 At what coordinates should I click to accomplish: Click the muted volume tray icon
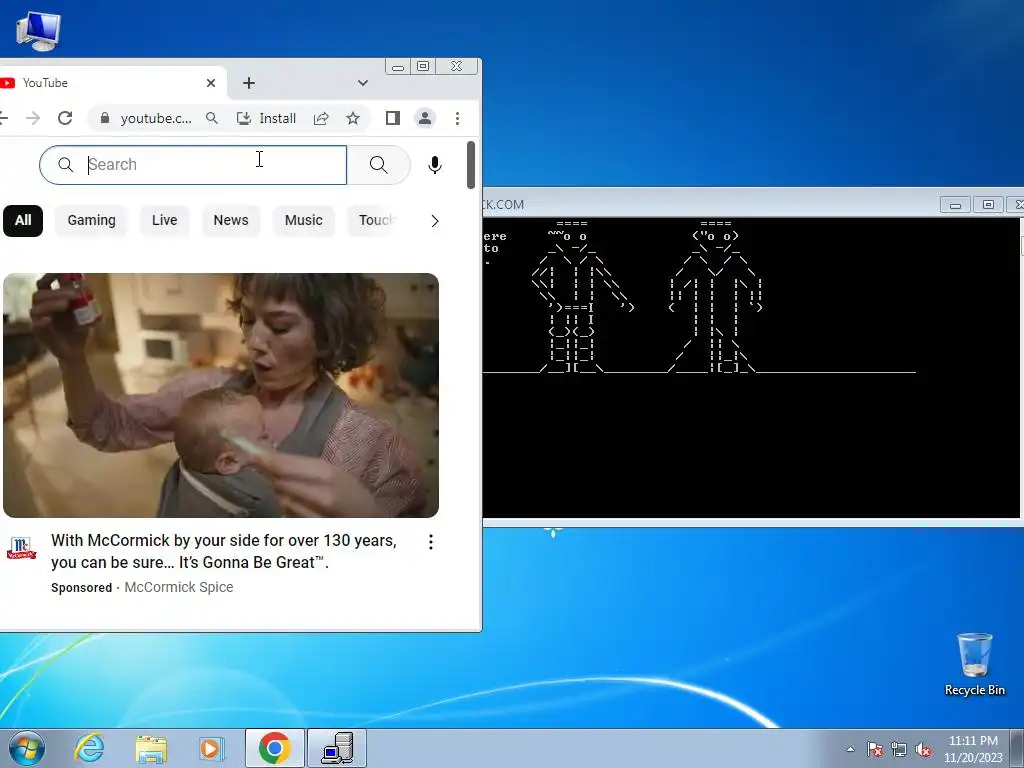tap(923, 749)
